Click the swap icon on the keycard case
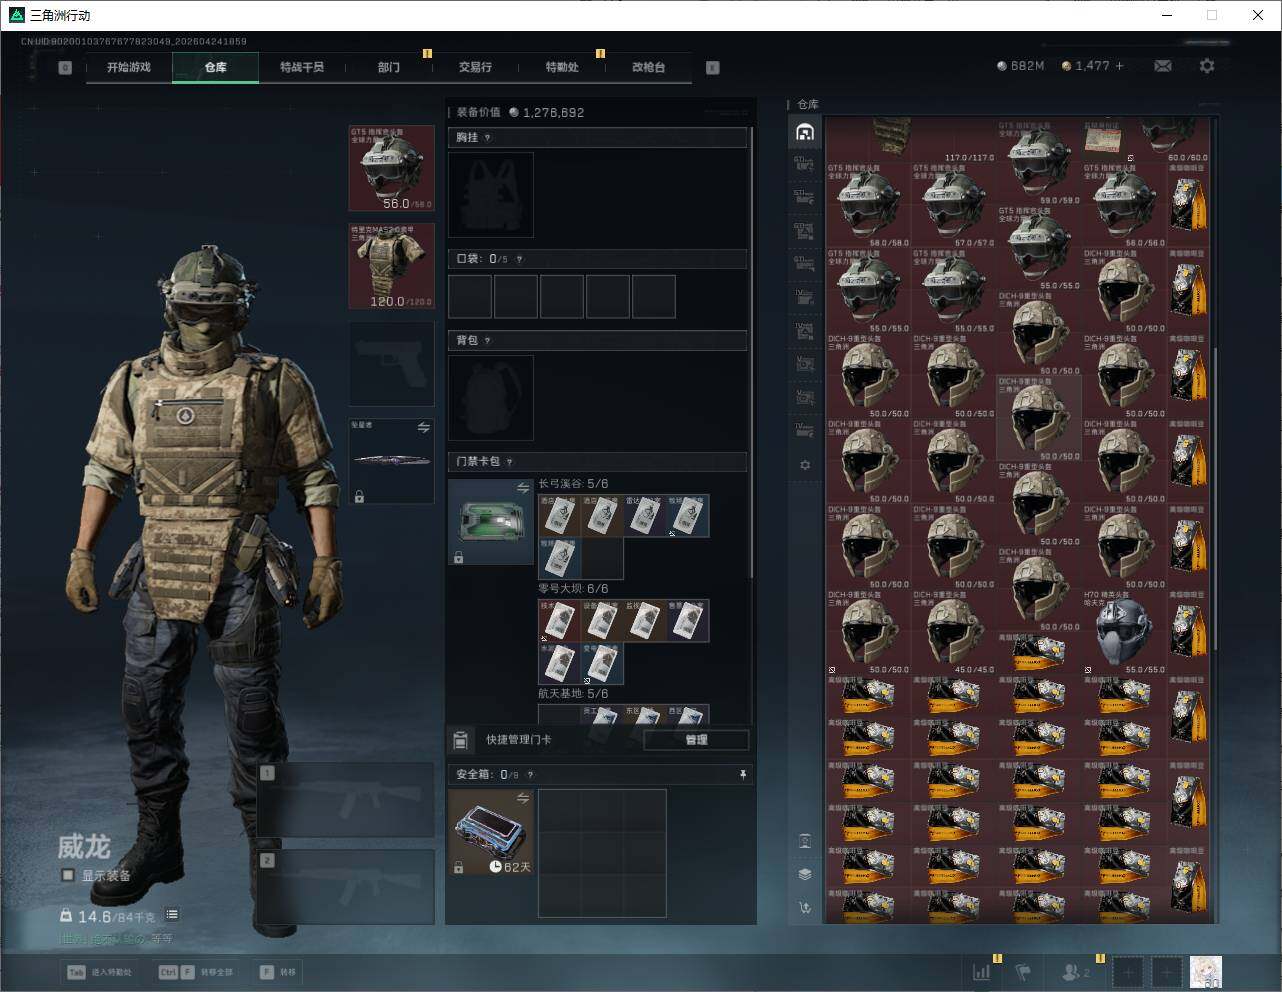The height and width of the screenshot is (992, 1282). pos(523,488)
